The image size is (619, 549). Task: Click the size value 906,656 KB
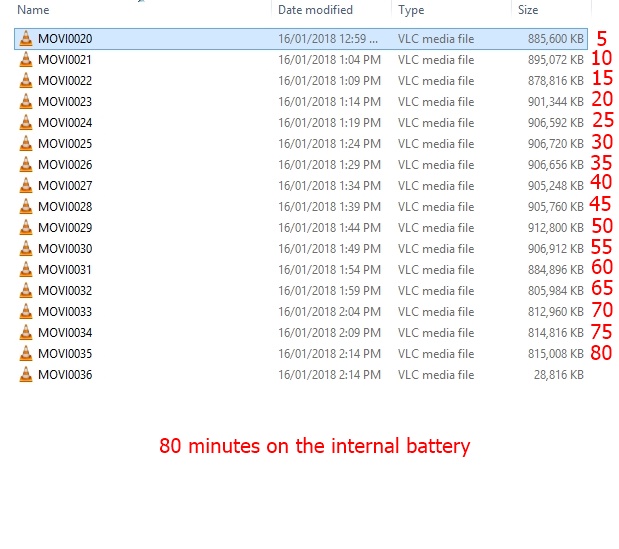pos(555,165)
